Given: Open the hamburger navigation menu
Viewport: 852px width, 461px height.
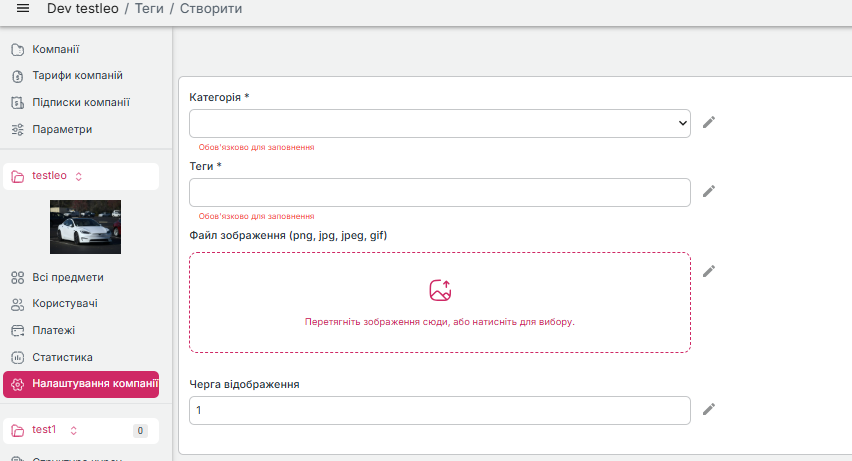Looking at the screenshot, I should point(23,9).
